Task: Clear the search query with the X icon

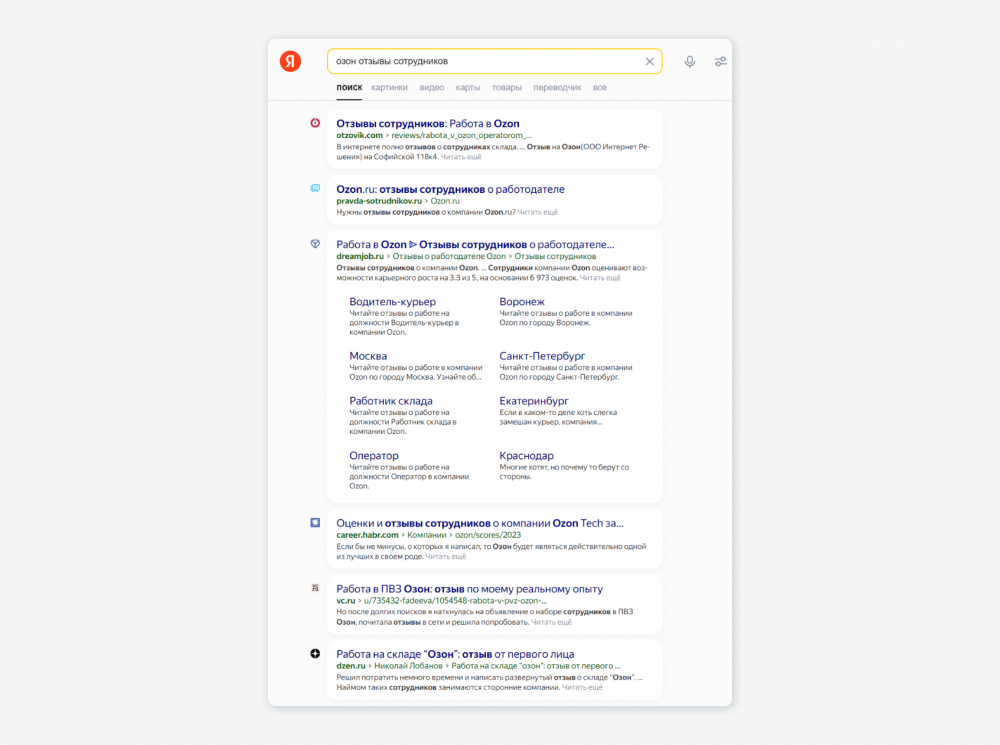Action: [649, 62]
